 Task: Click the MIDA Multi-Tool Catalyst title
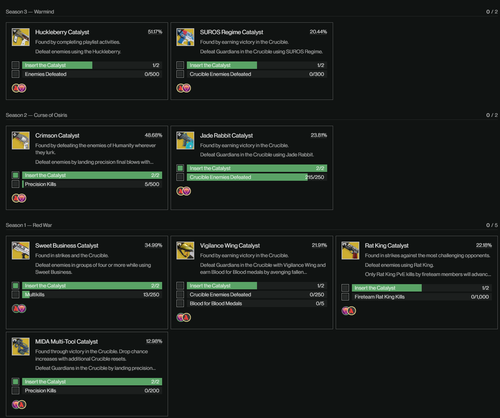click(x=66, y=341)
